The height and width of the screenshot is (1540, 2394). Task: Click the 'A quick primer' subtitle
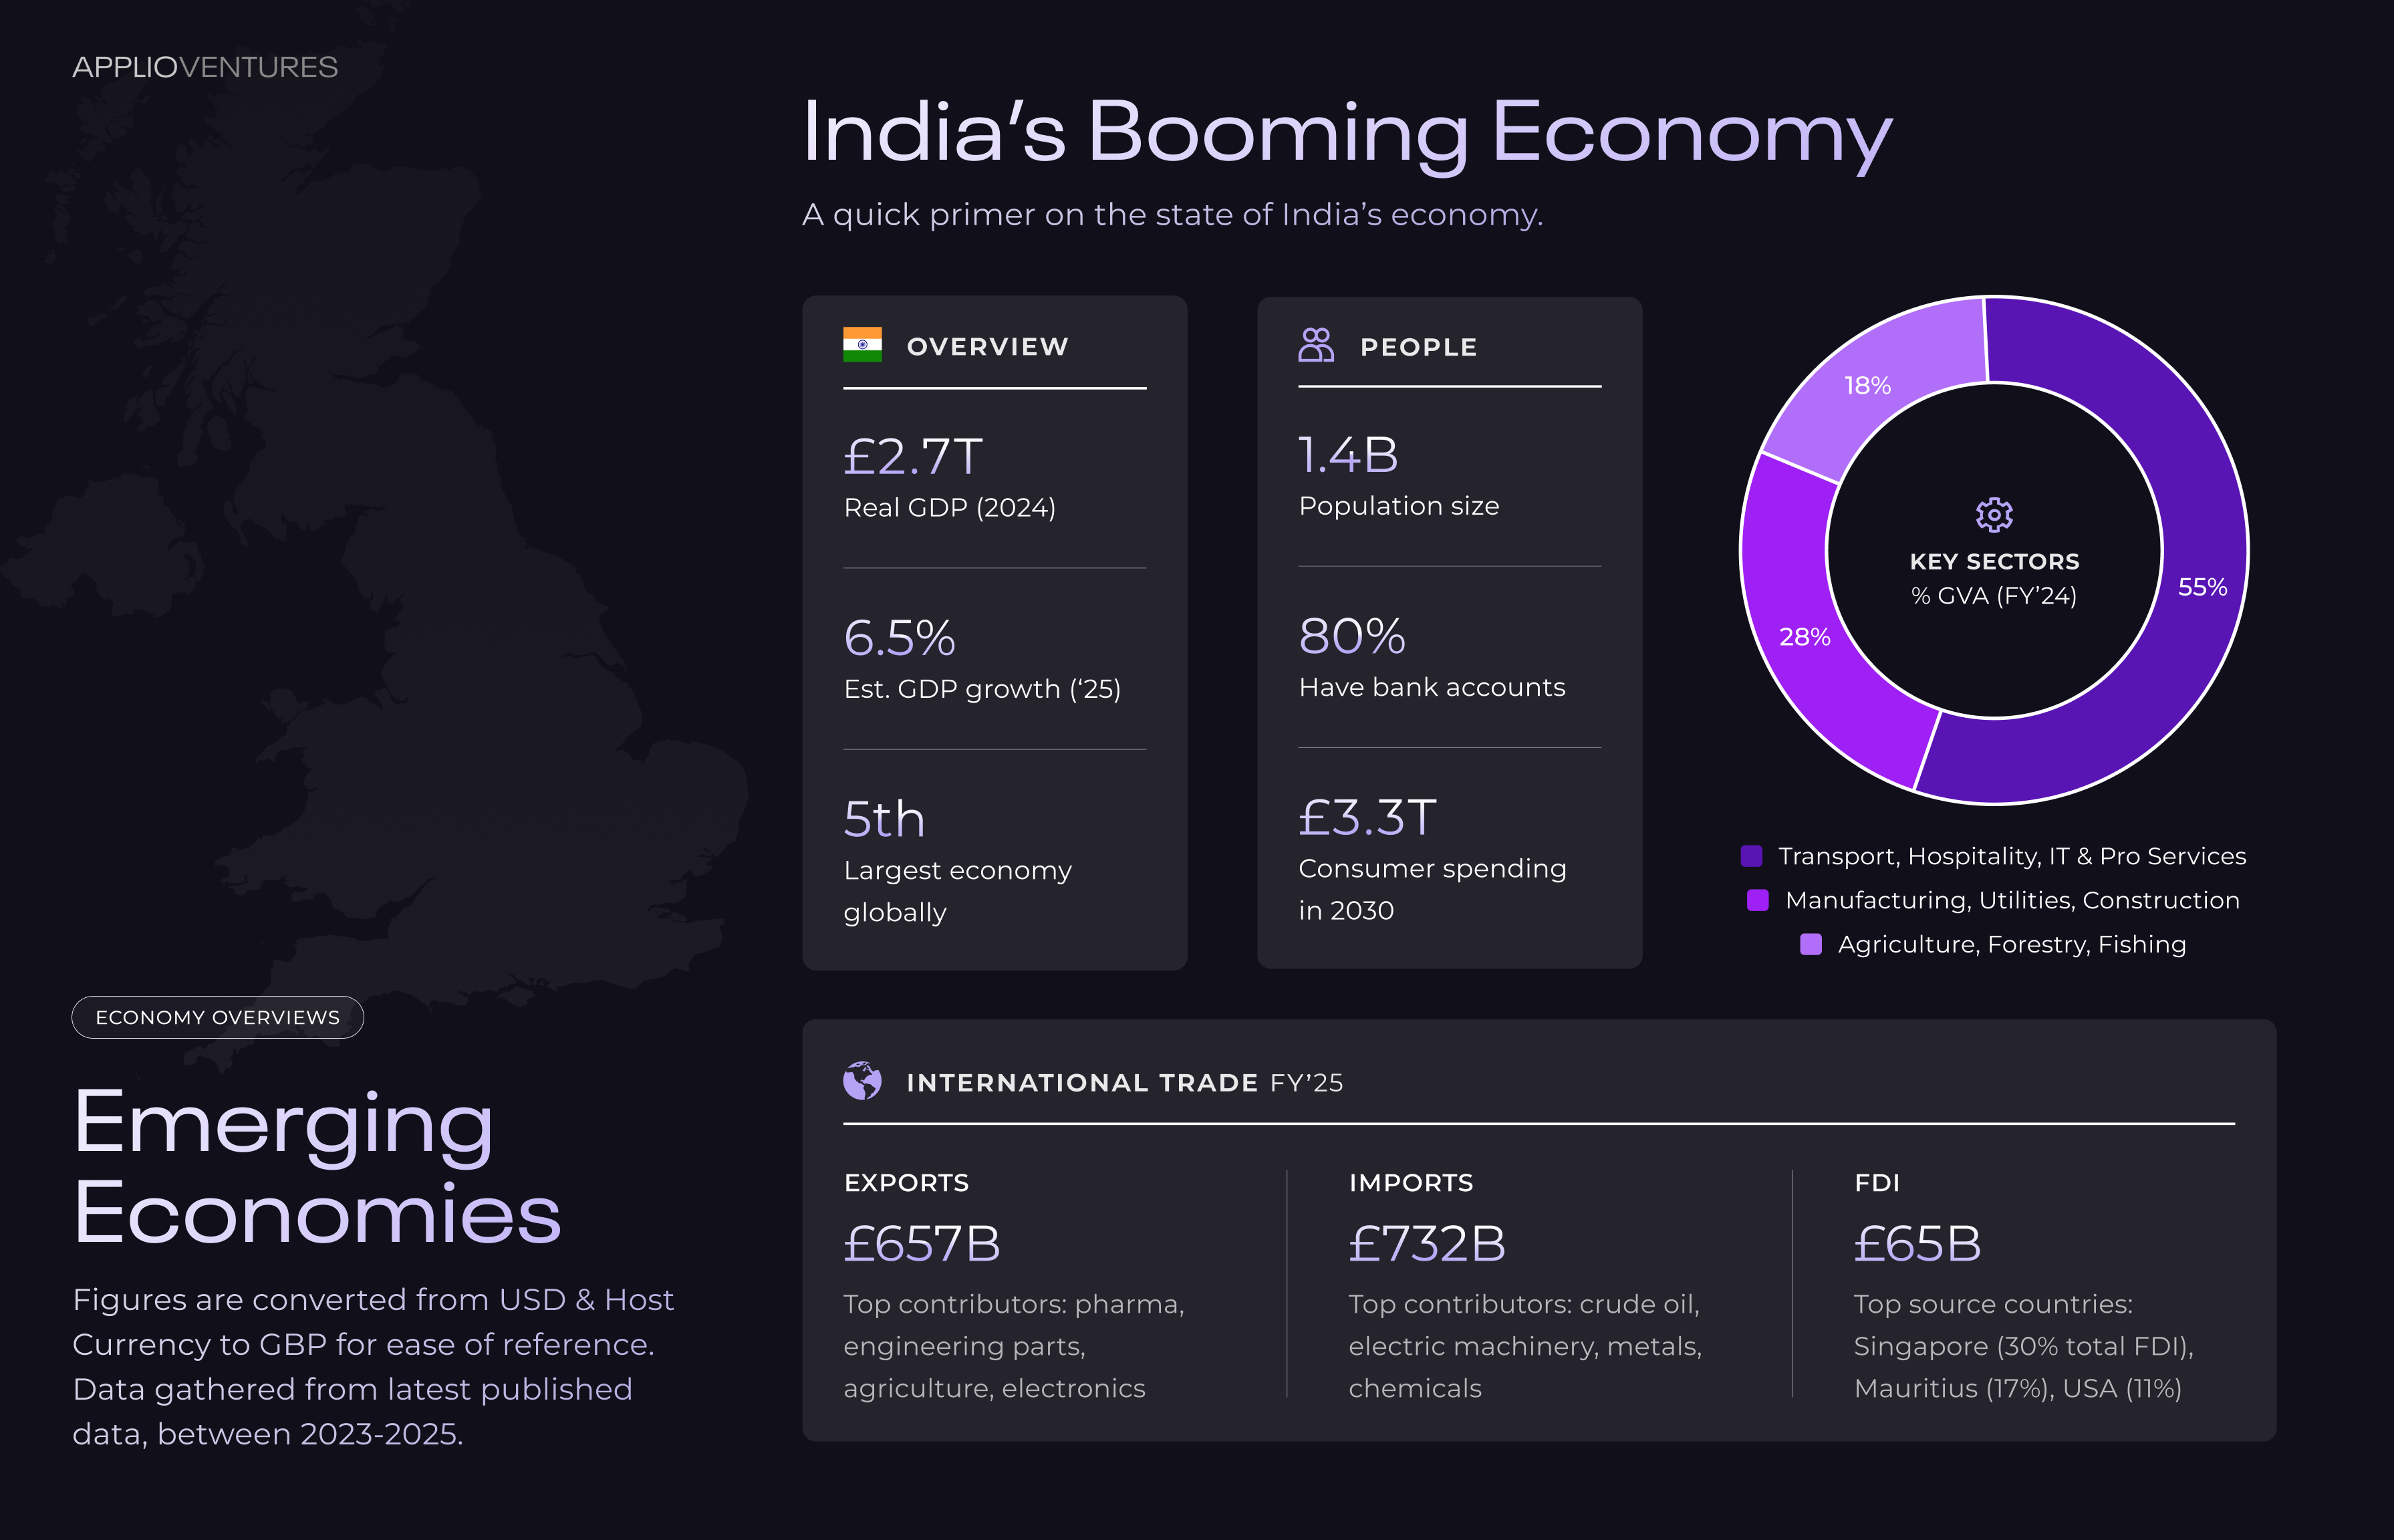pos(1172,215)
